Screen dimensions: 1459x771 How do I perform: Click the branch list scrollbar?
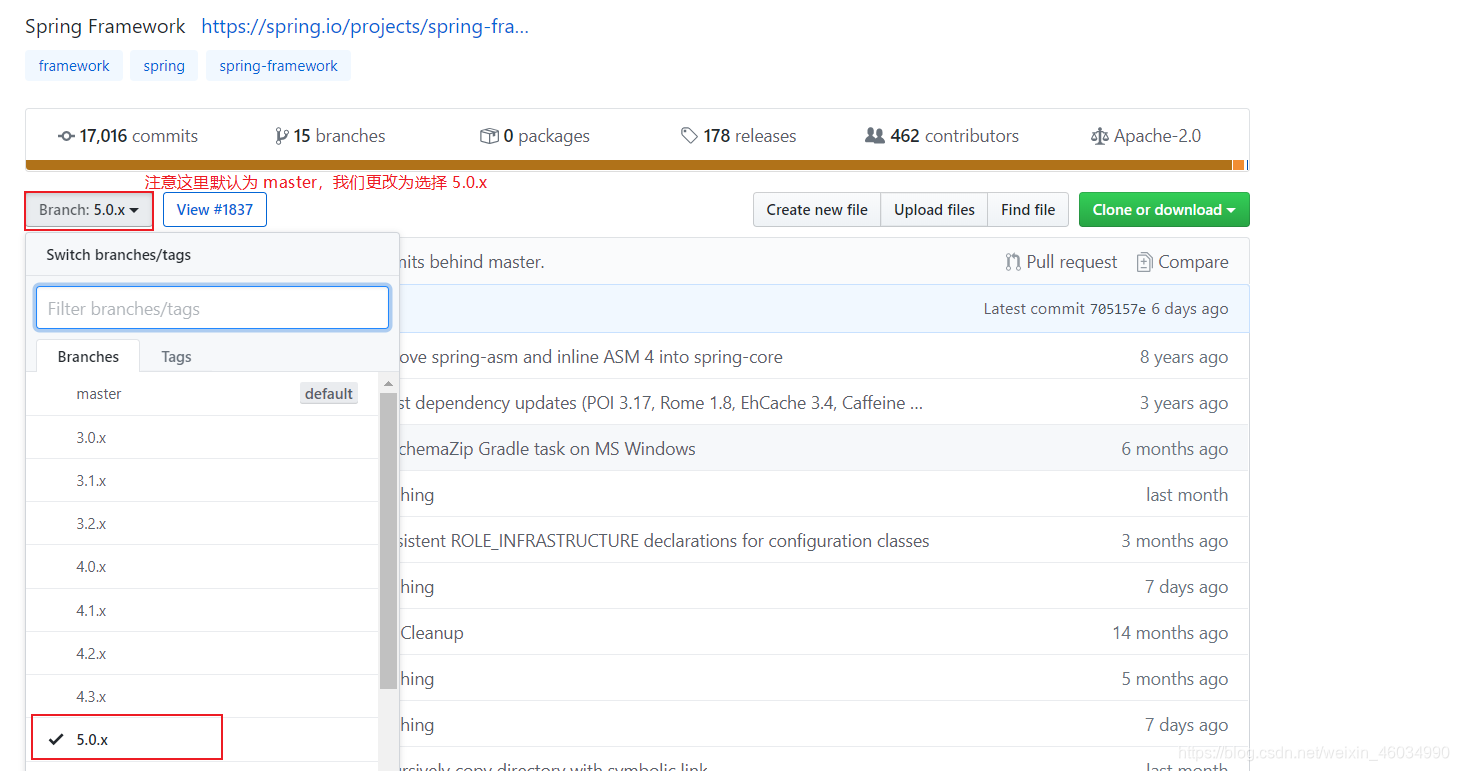pos(388,540)
